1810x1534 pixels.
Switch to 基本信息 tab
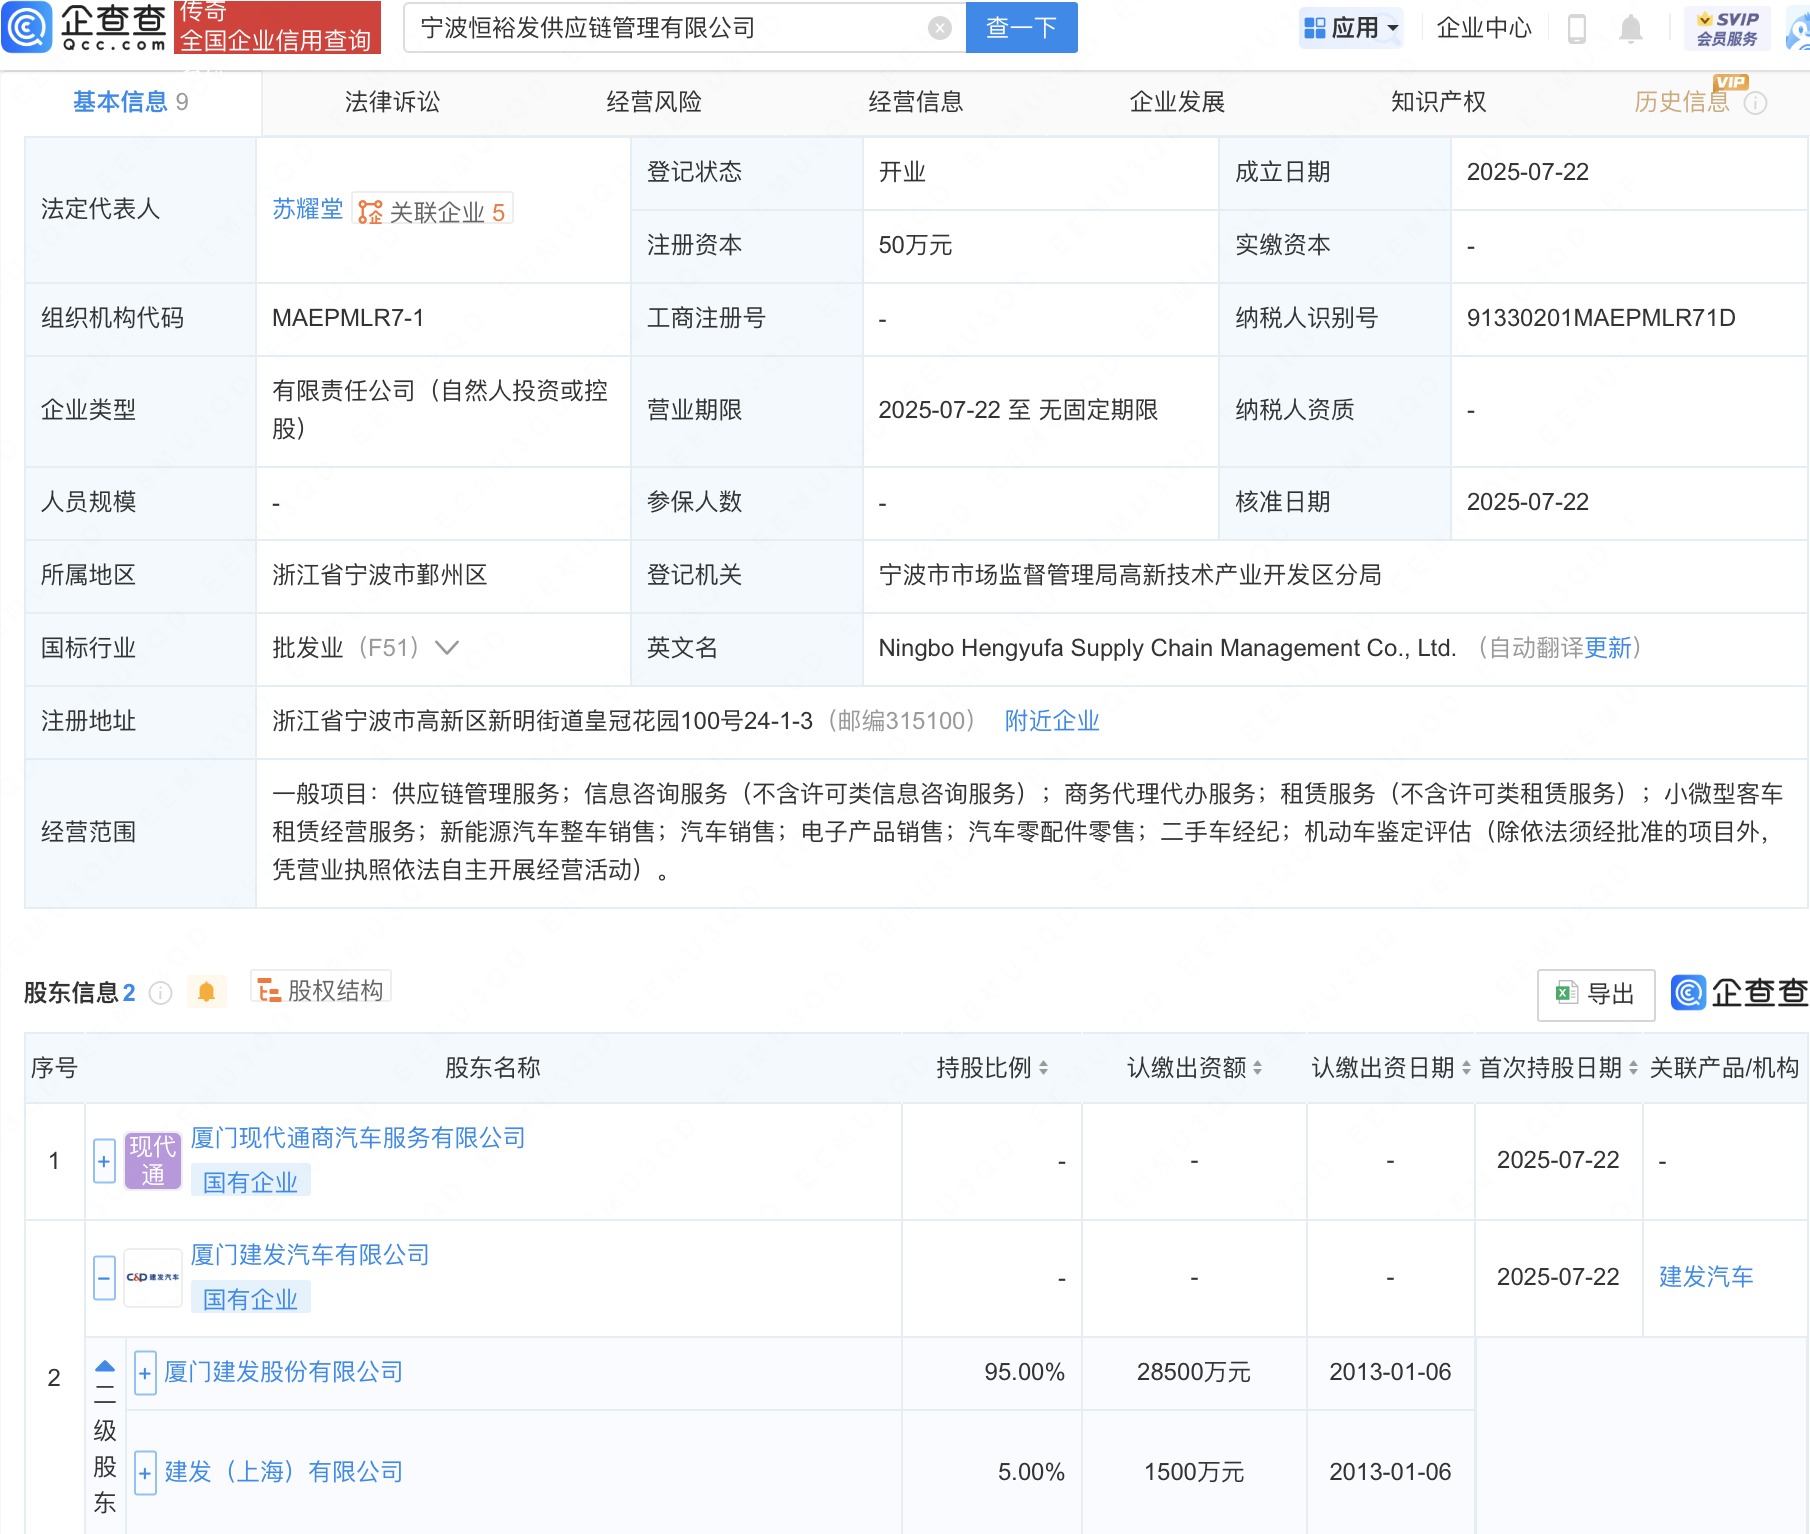(130, 102)
